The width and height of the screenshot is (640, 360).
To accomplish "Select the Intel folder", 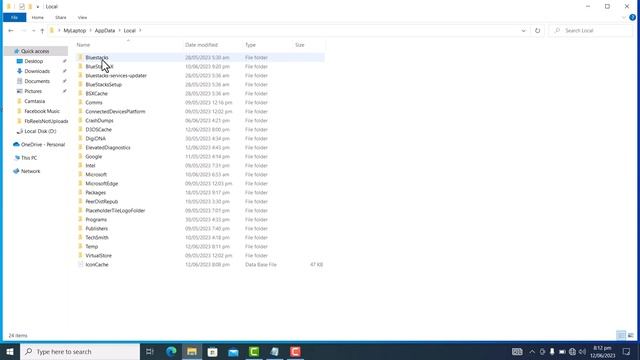I will pyautogui.click(x=90, y=165).
